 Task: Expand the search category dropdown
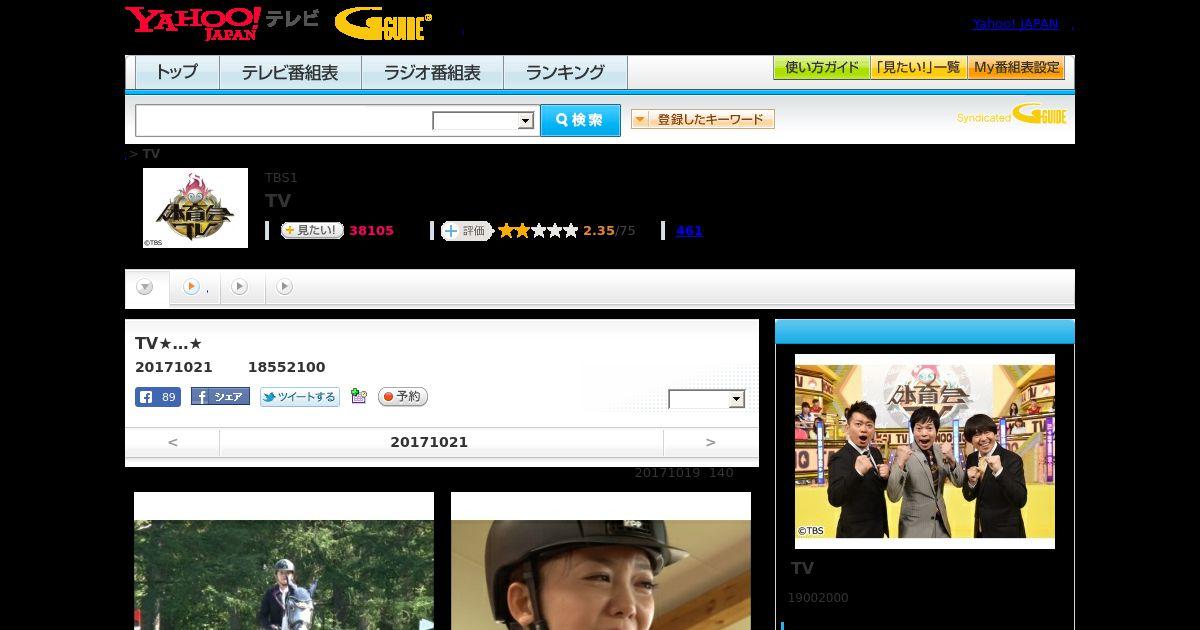click(x=484, y=121)
